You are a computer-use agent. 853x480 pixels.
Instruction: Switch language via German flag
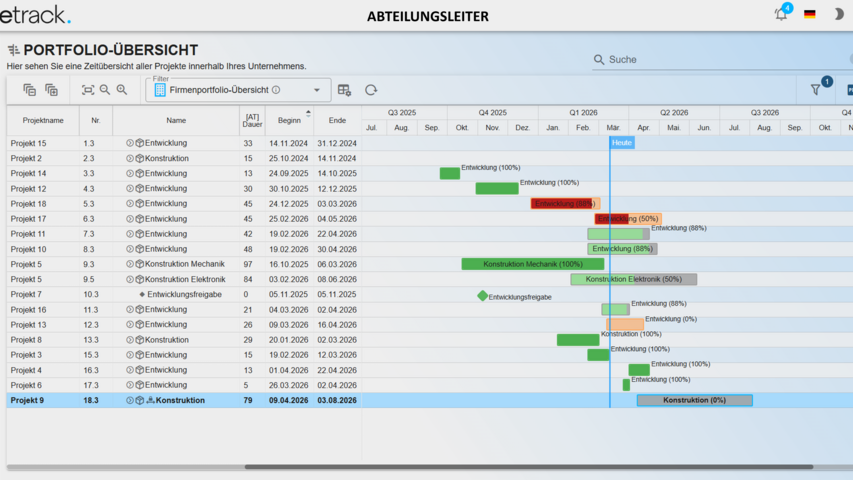coord(809,14)
